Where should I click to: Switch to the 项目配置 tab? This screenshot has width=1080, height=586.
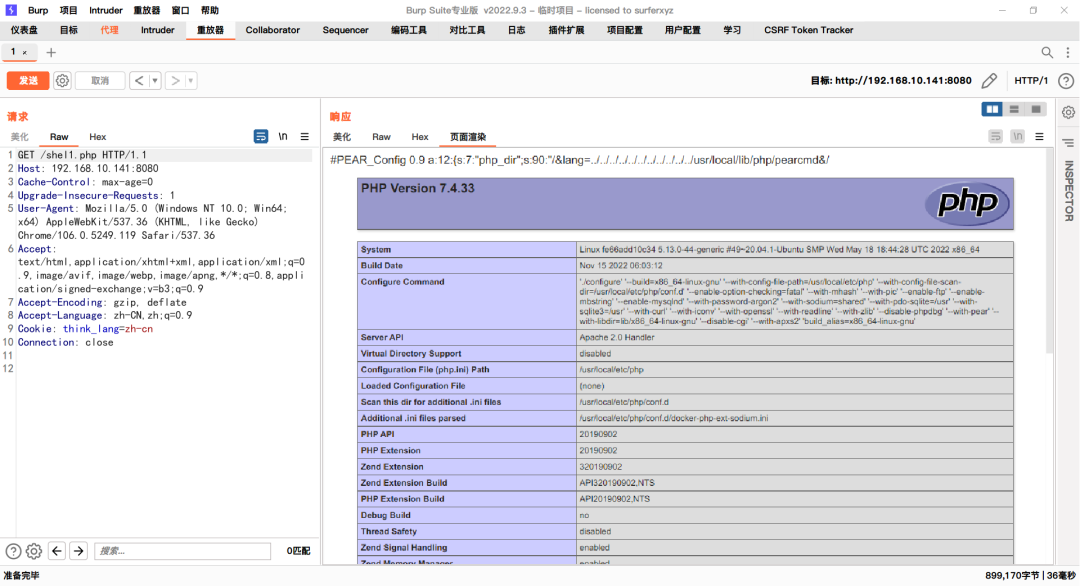pos(625,30)
